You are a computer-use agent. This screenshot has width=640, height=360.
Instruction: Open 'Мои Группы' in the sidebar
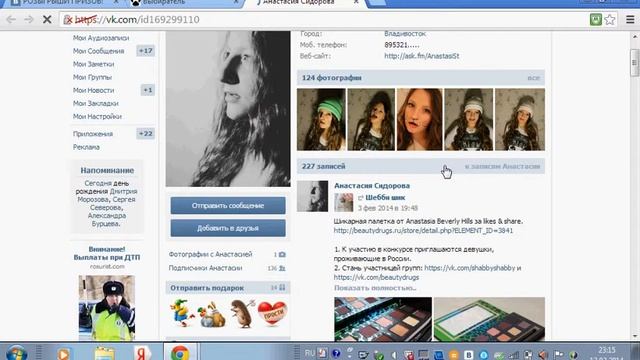pyautogui.click(x=92, y=77)
